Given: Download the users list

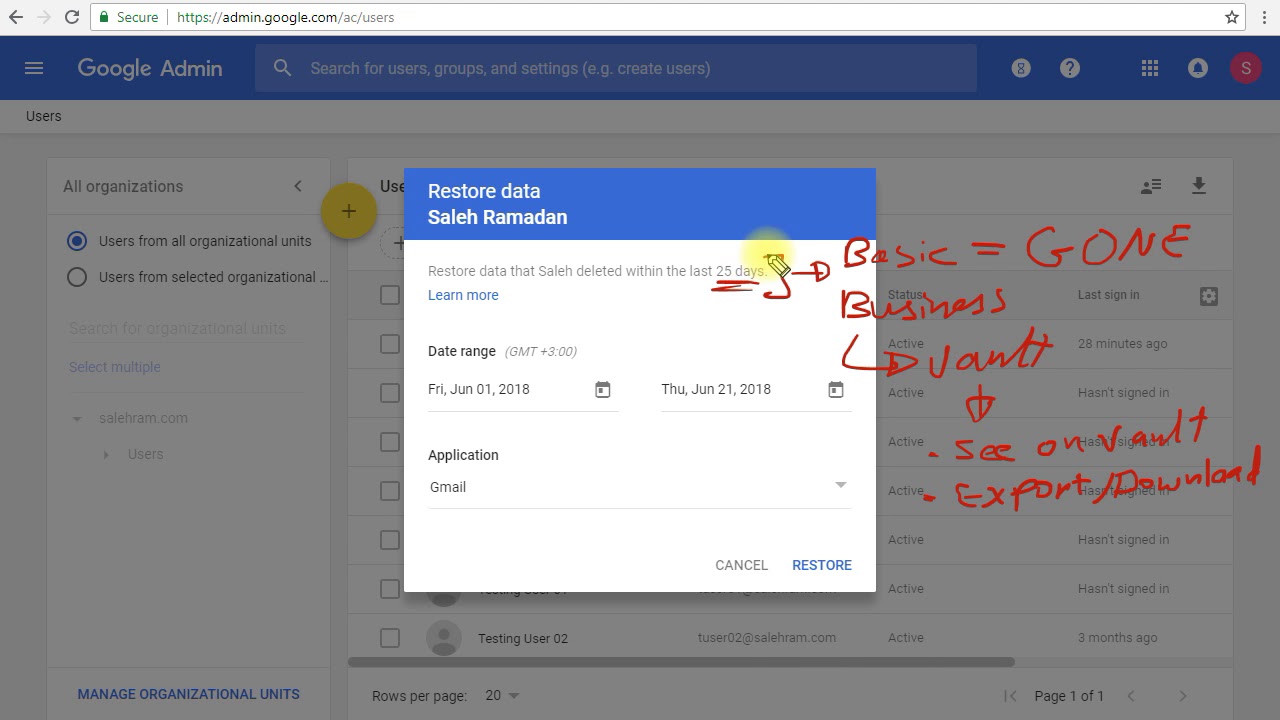Looking at the screenshot, I should (x=1199, y=186).
